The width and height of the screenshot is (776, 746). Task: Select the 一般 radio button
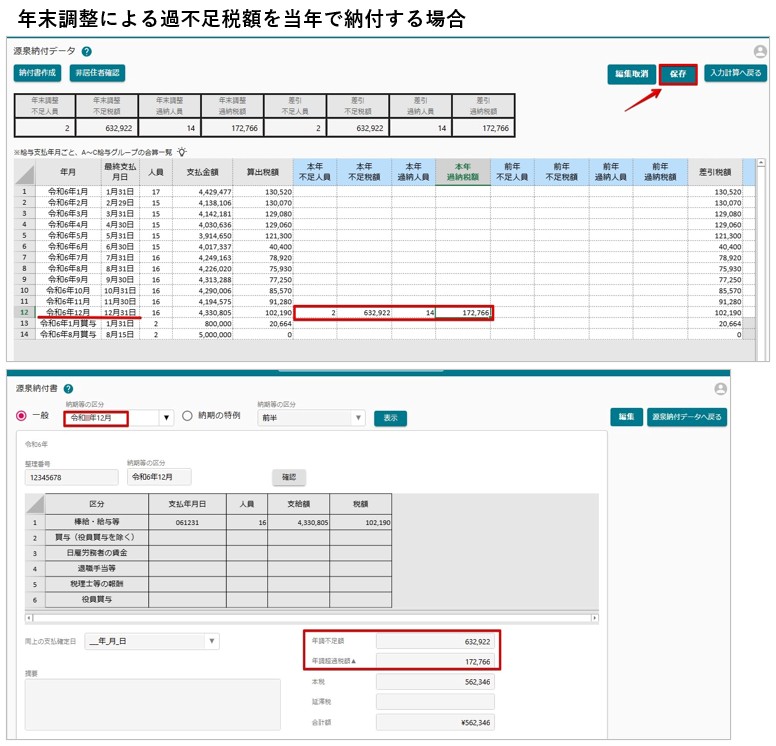click(21, 416)
